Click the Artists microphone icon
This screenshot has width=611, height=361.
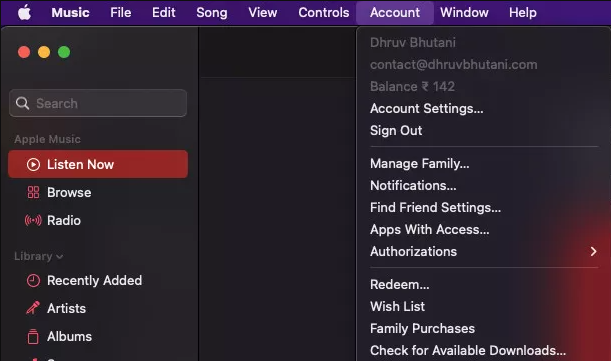click(x=33, y=308)
